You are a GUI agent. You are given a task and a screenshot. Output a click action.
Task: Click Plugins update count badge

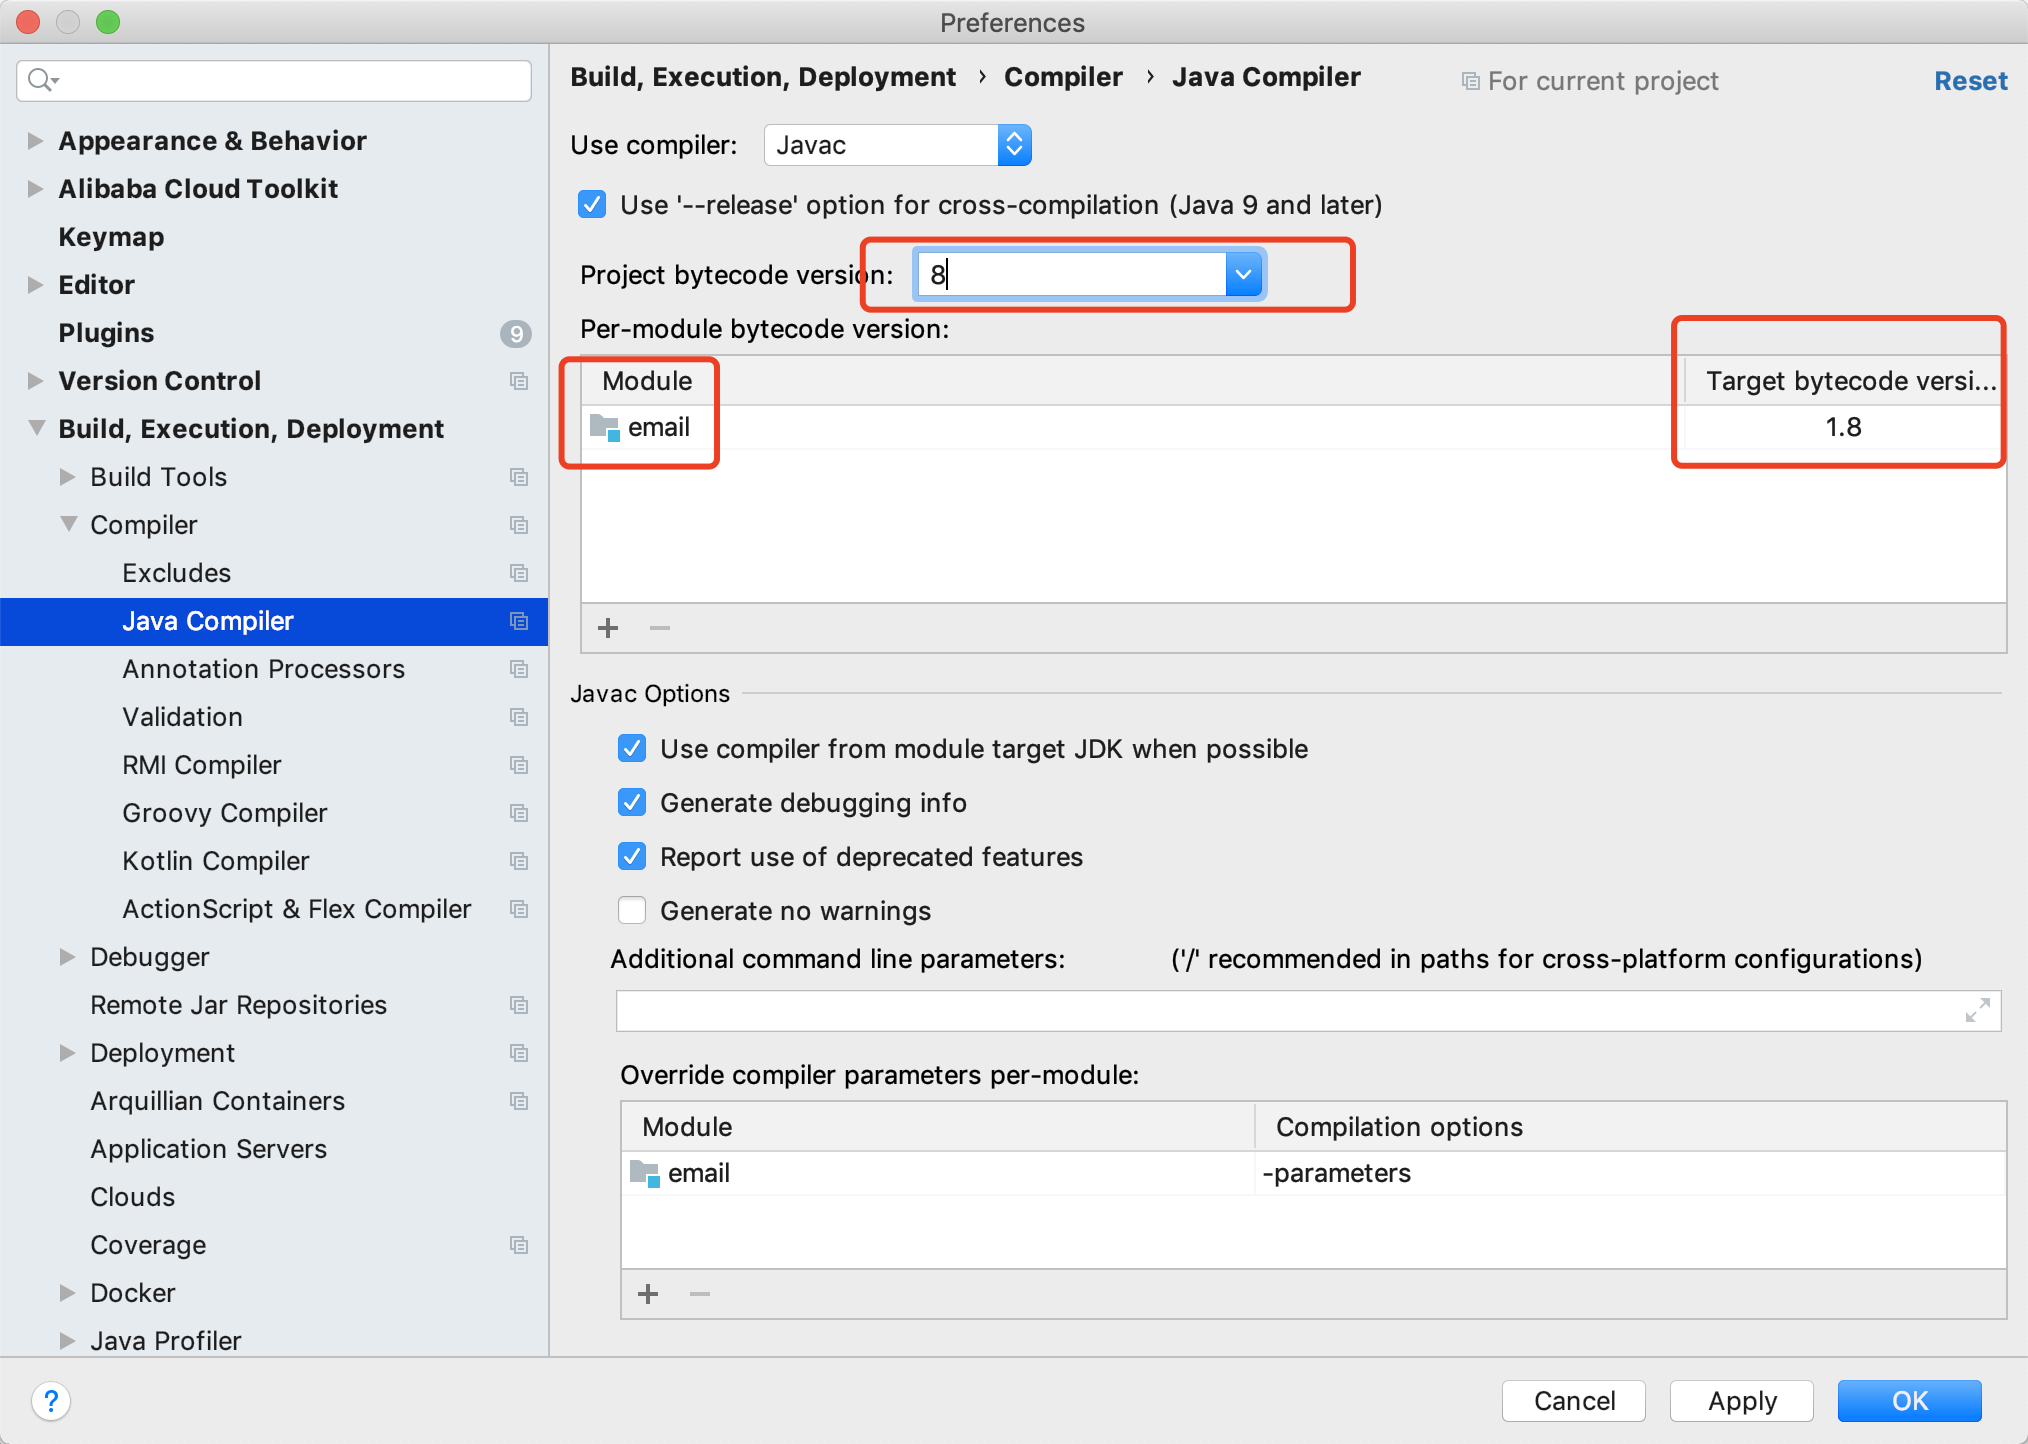pyautogui.click(x=515, y=333)
